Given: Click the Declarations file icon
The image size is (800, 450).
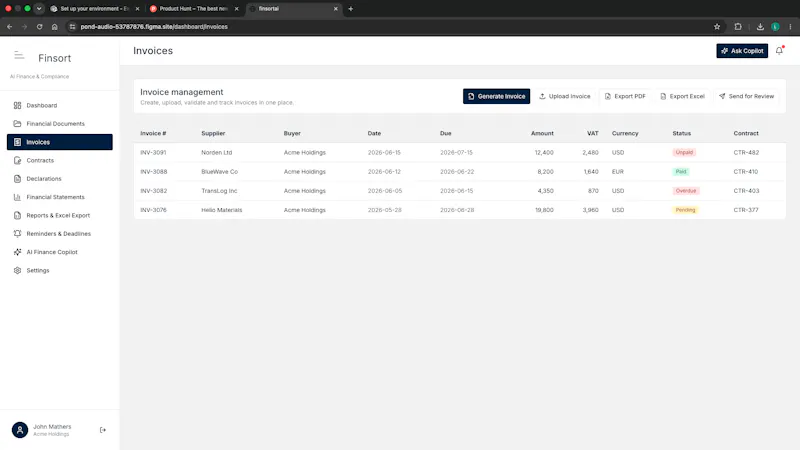Looking at the screenshot, I should point(17,179).
